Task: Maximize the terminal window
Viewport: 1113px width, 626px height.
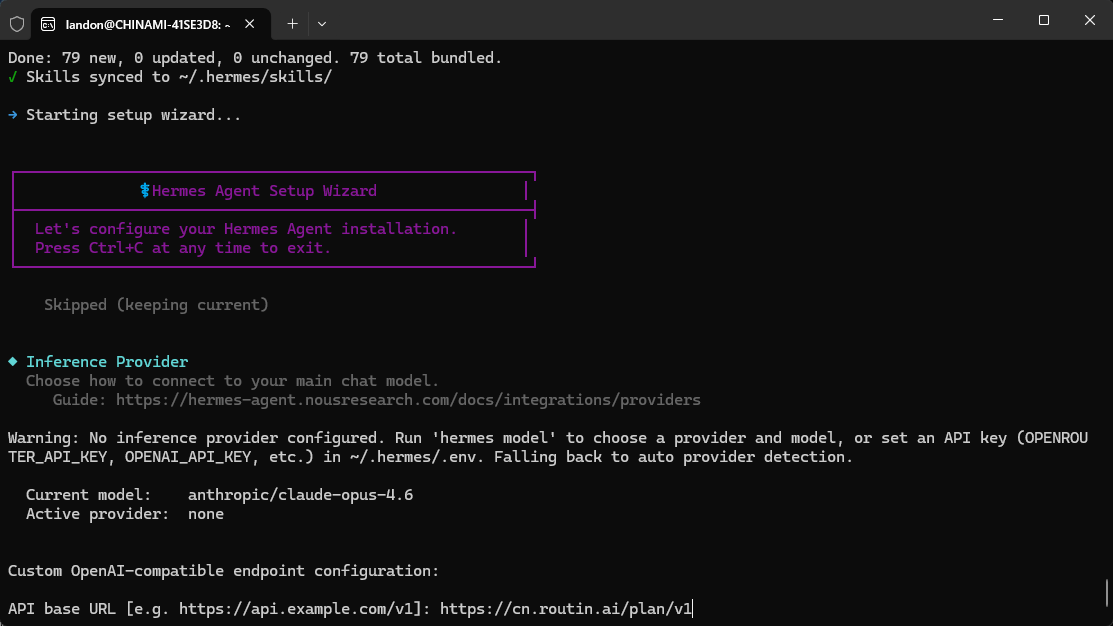Action: tap(1043, 20)
